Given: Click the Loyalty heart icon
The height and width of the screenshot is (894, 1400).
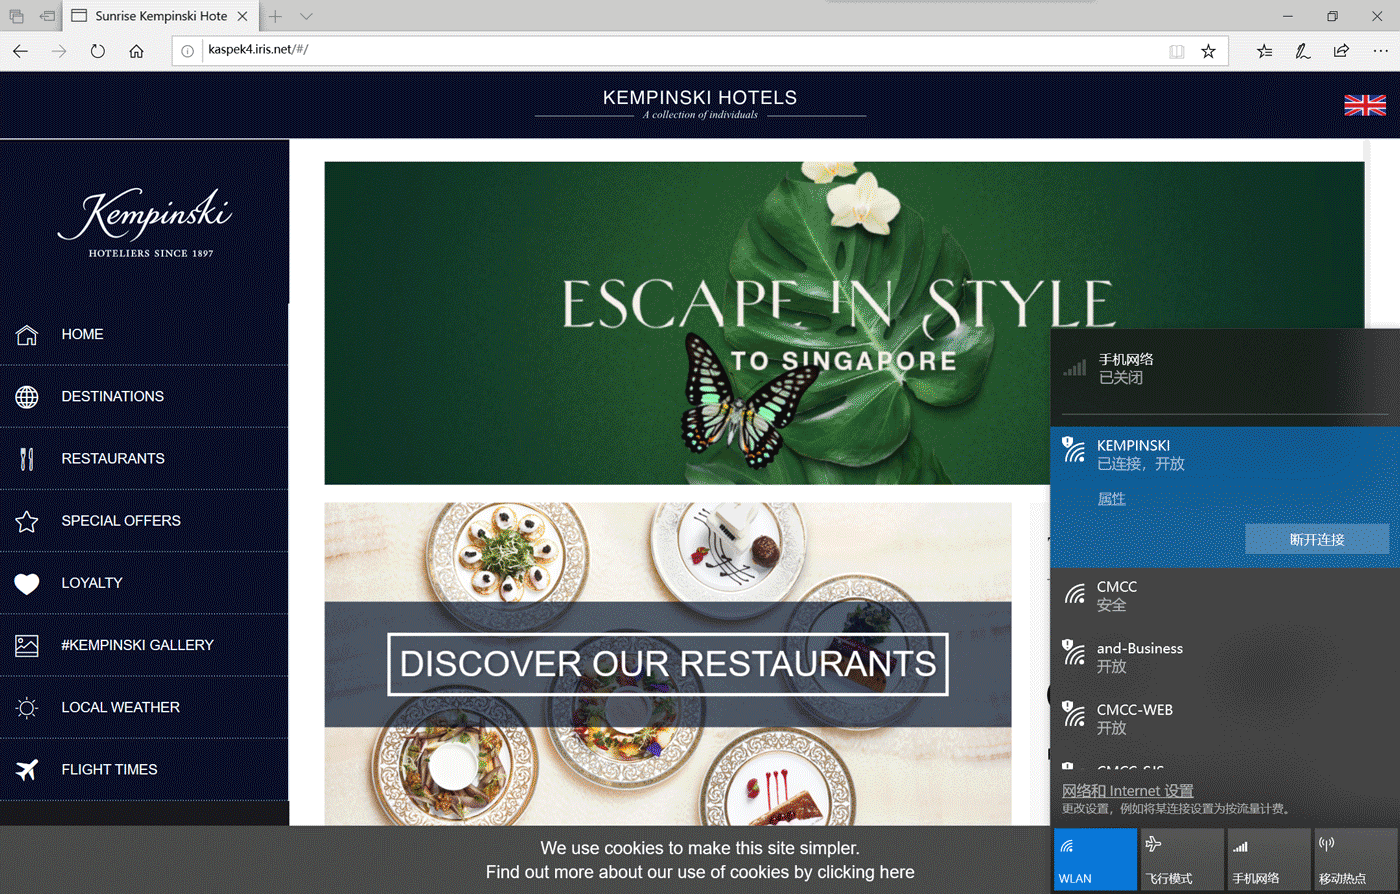Looking at the screenshot, I should click(x=27, y=583).
